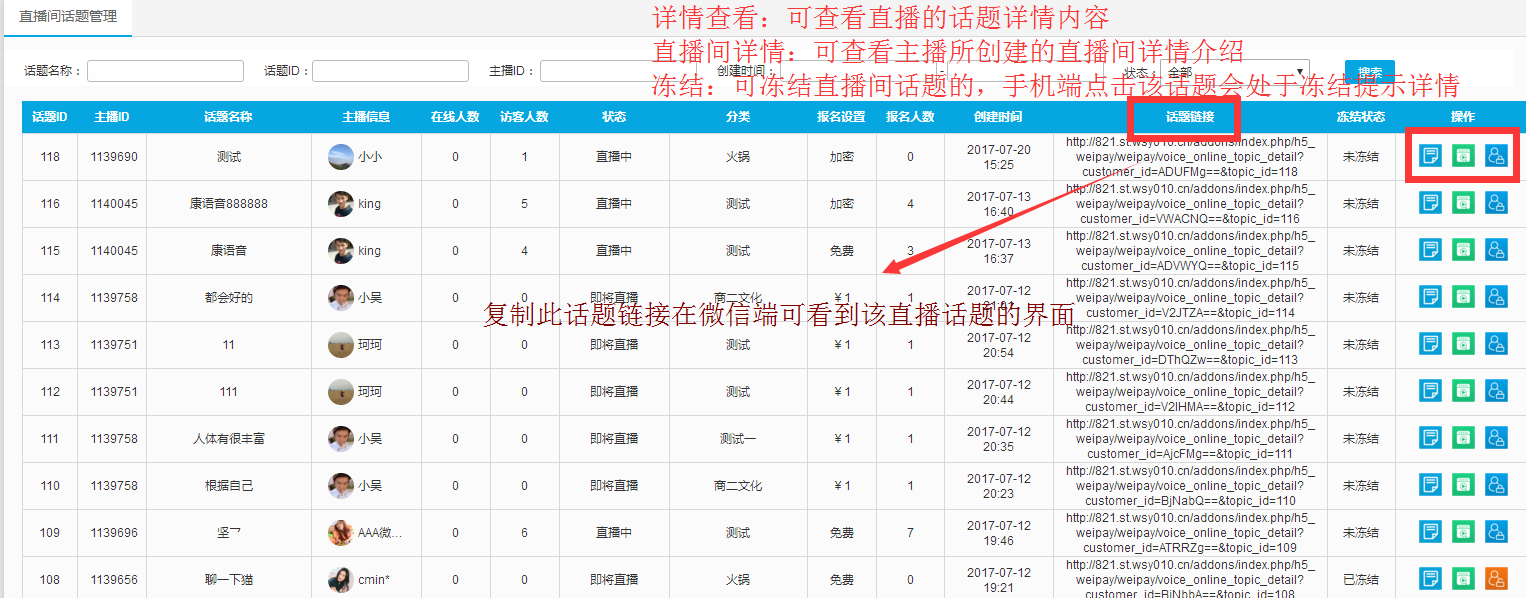The height and width of the screenshot is (598, 1526).
Task: Focus the 话题ID input field
Action: (x=390, y=71)
